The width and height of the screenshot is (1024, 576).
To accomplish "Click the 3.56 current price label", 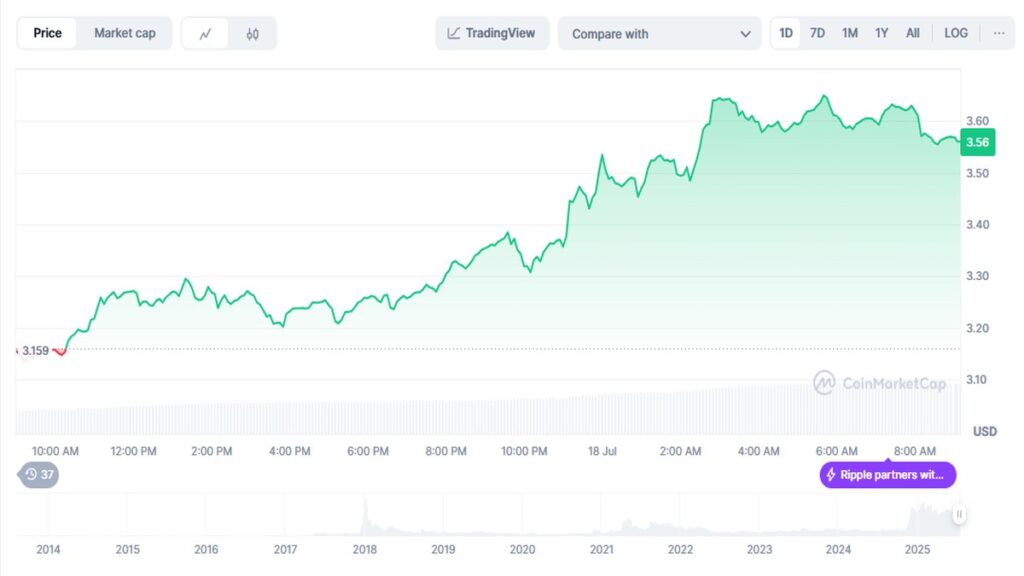I will tap(978, 142).
